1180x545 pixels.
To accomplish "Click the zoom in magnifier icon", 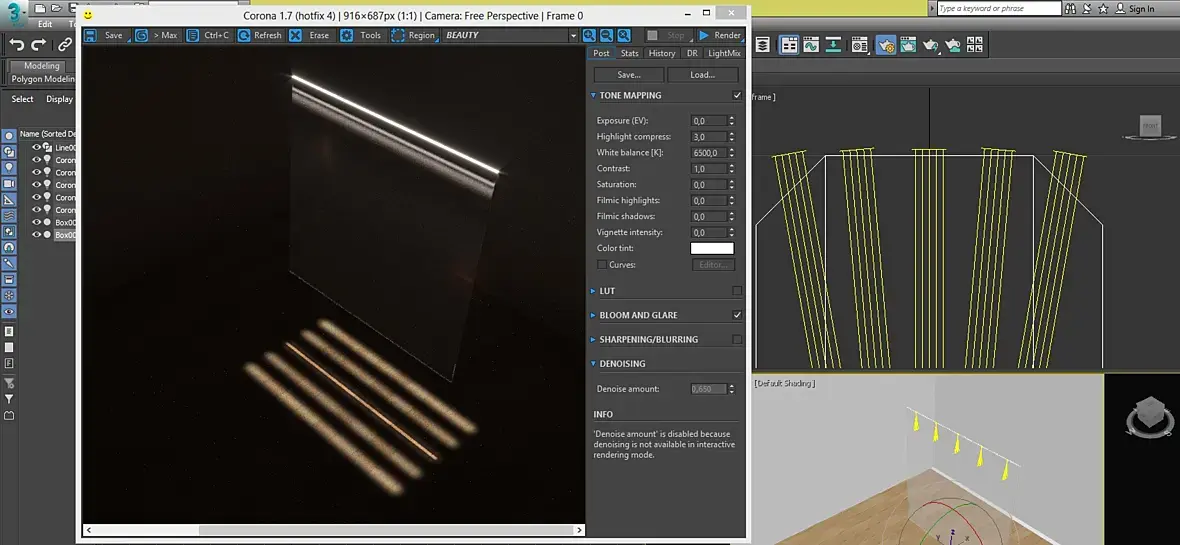I will 589,35.
